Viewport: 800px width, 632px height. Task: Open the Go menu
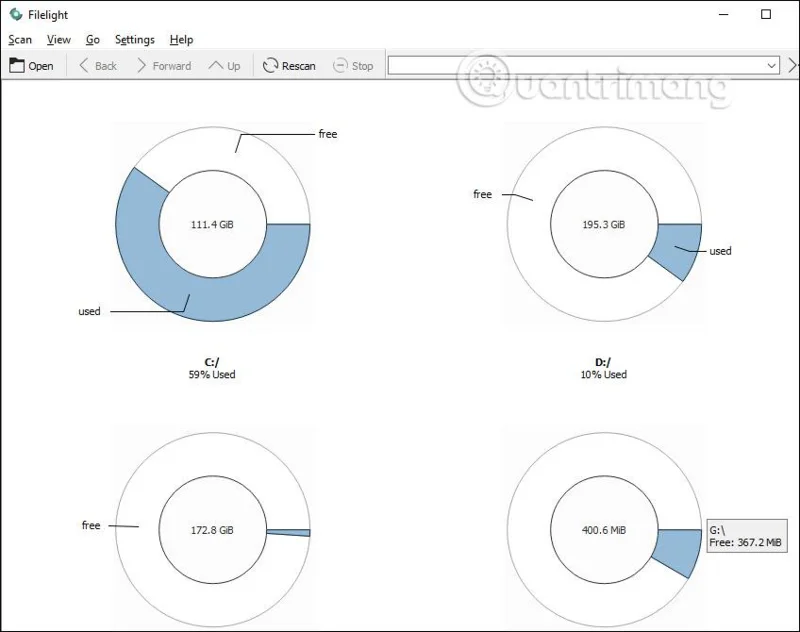pyautogui.click(x=92, y=39)
